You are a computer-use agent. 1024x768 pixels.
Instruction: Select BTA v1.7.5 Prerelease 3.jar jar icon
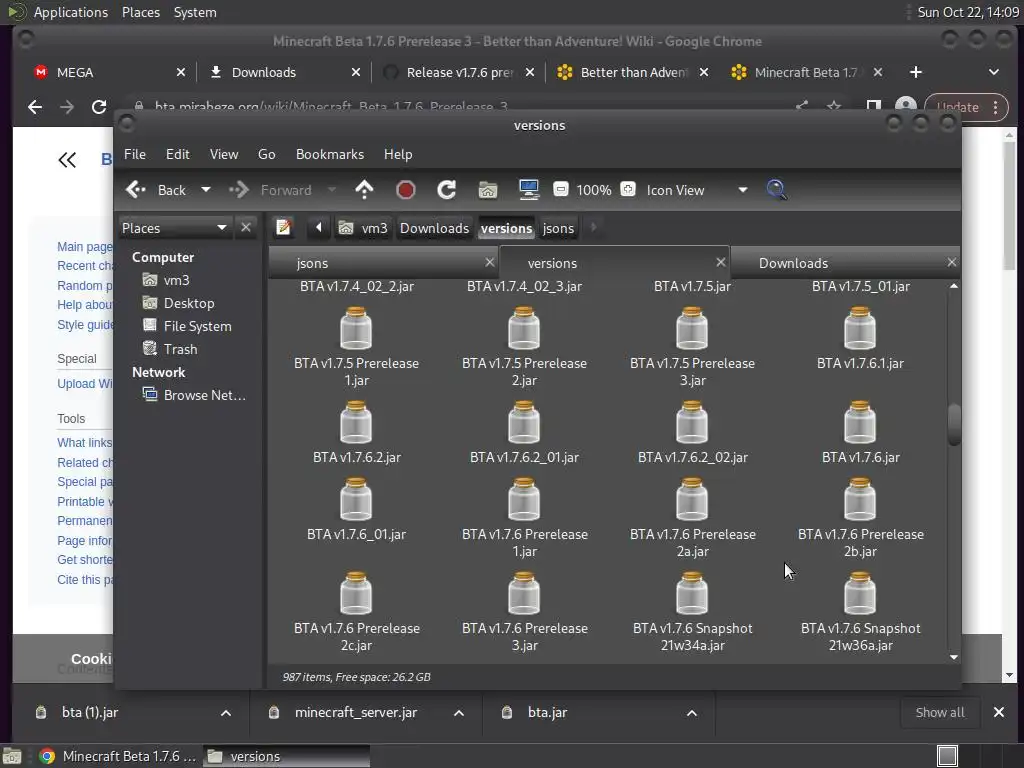coord(692,328)
